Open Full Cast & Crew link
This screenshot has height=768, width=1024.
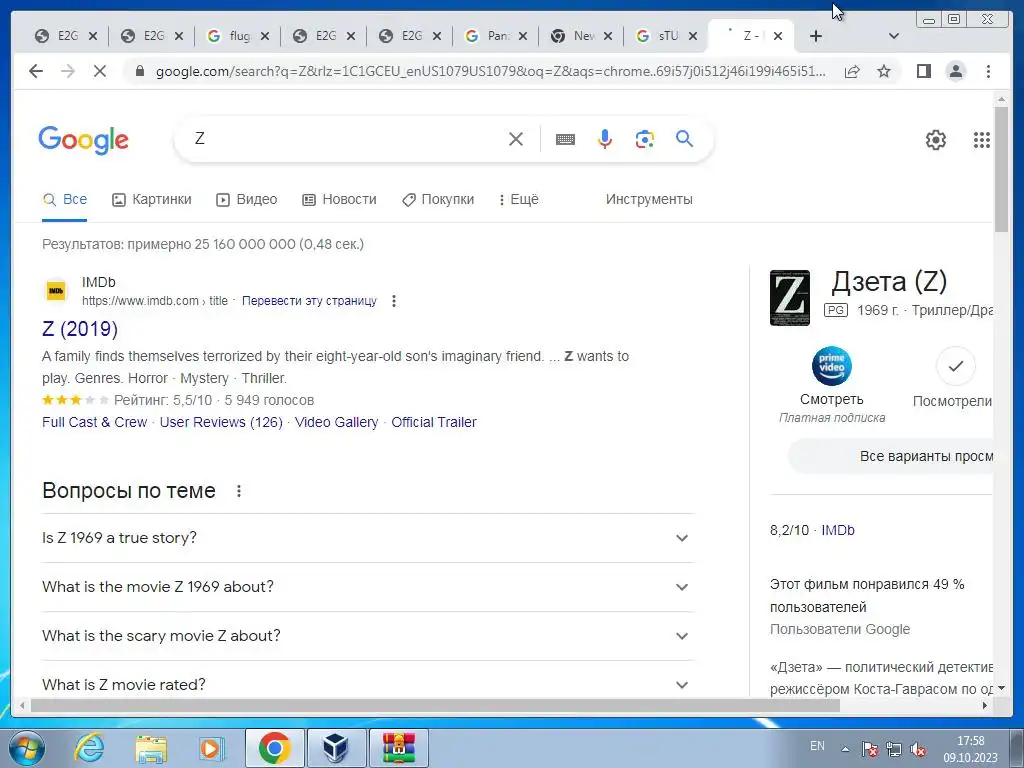click(x=95, y=423)
